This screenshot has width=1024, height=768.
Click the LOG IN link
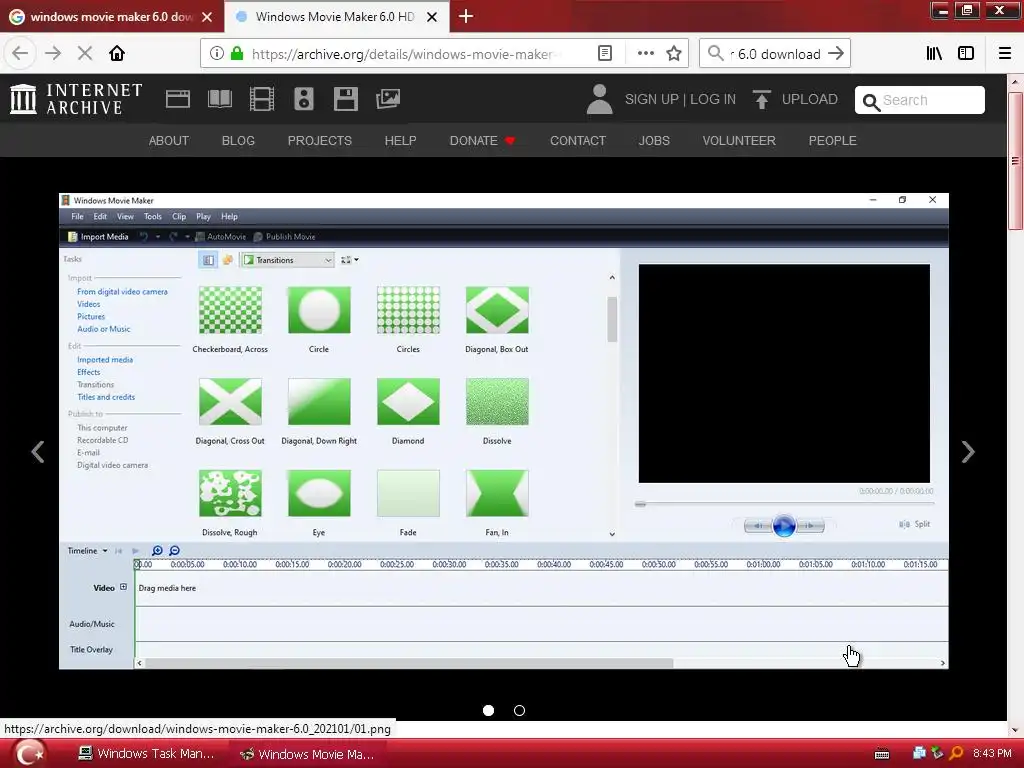(x=713, y=99)
